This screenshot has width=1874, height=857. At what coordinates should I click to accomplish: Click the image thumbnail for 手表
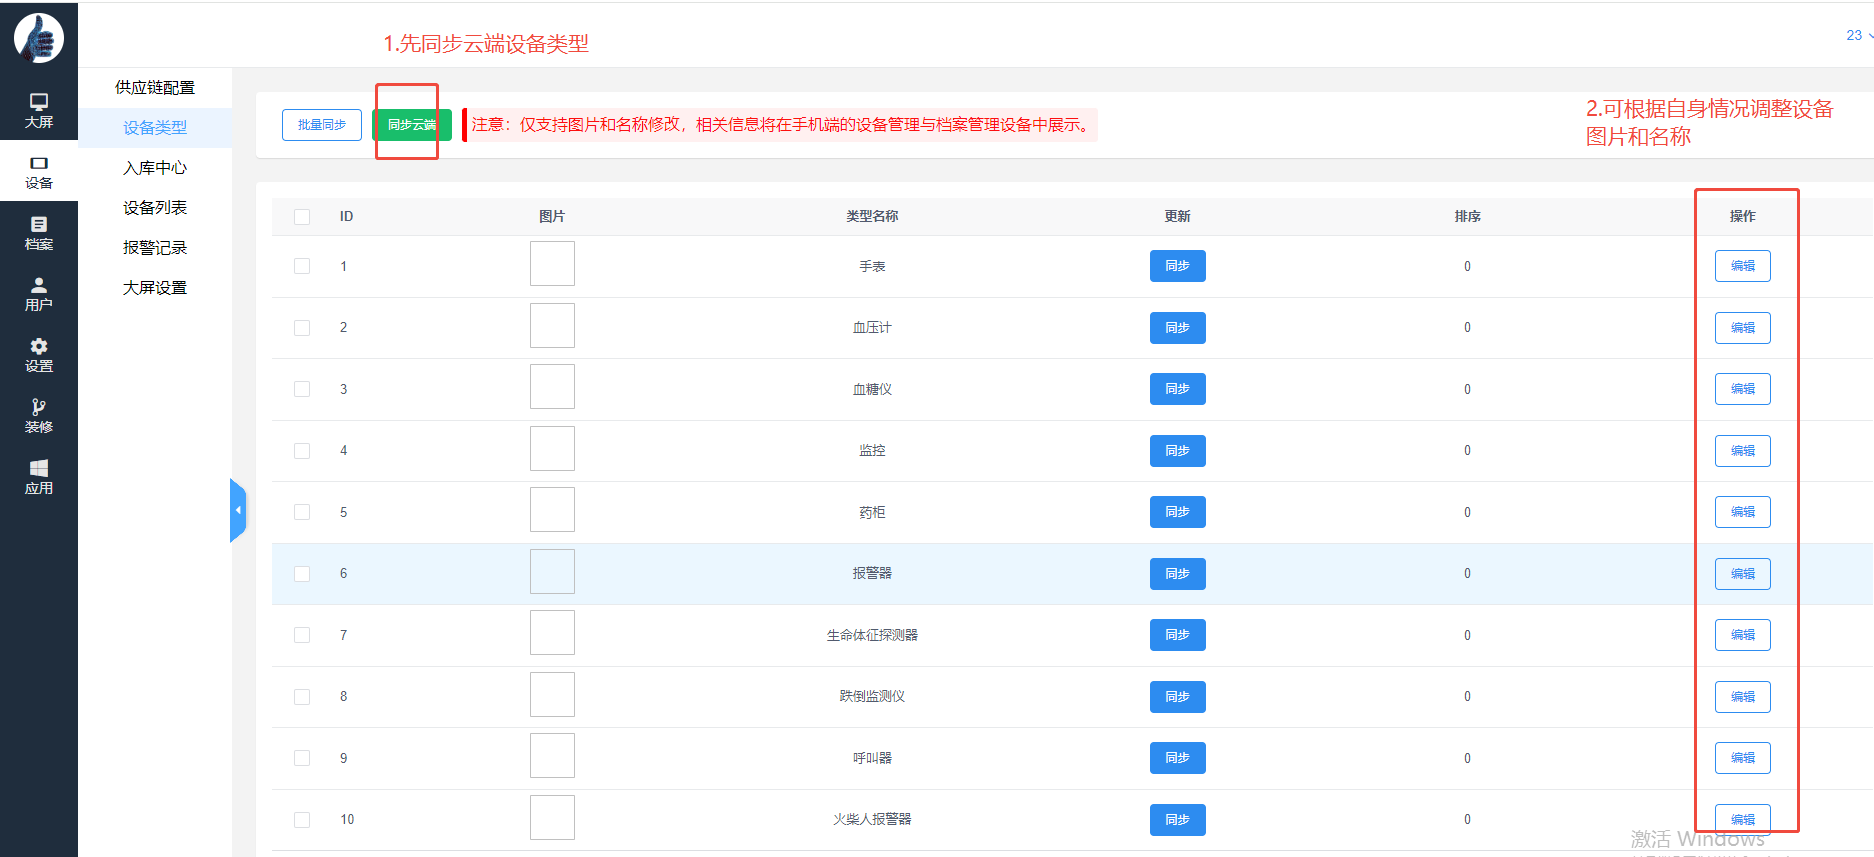[552, 264]
